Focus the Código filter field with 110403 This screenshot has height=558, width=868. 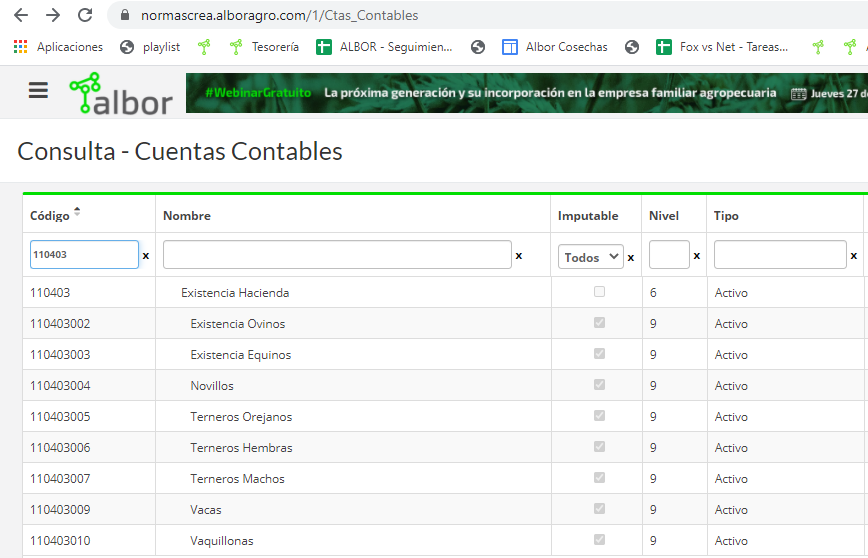point(84,255)
